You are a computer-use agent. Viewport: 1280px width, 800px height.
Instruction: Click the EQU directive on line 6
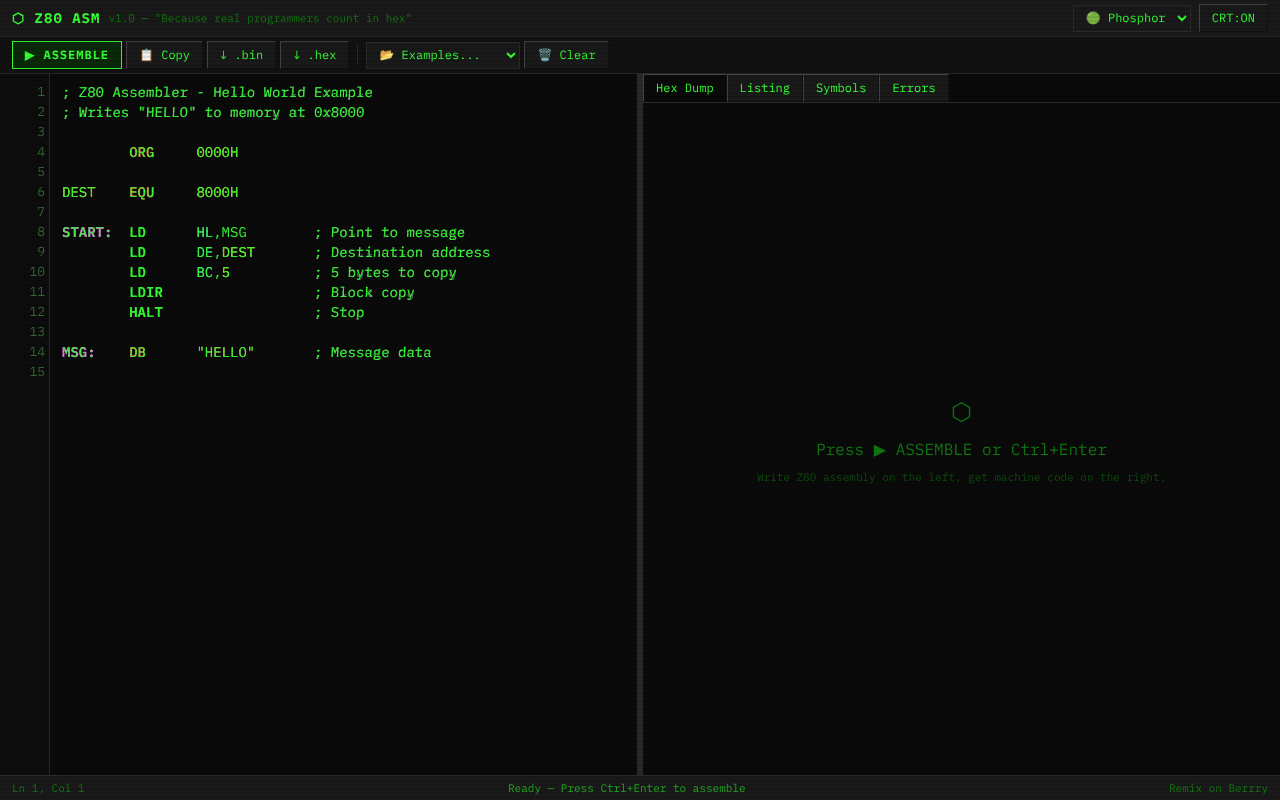tap(142, 192)
